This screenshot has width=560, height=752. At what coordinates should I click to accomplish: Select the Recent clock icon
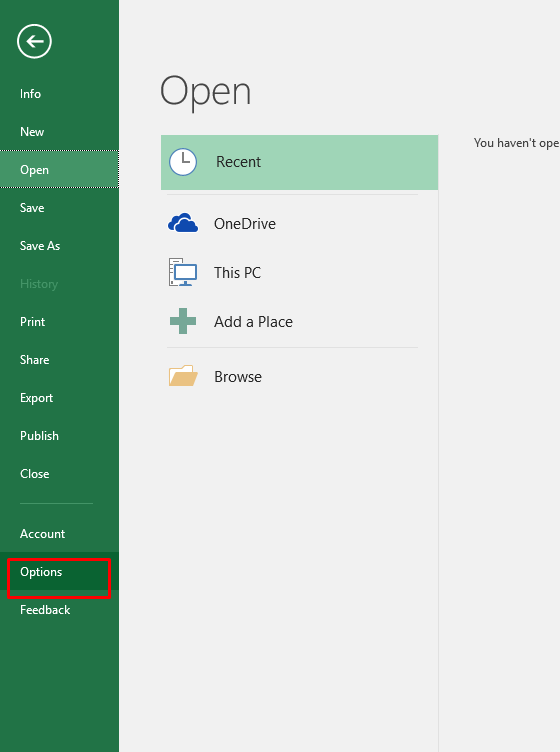pos(183,162)
